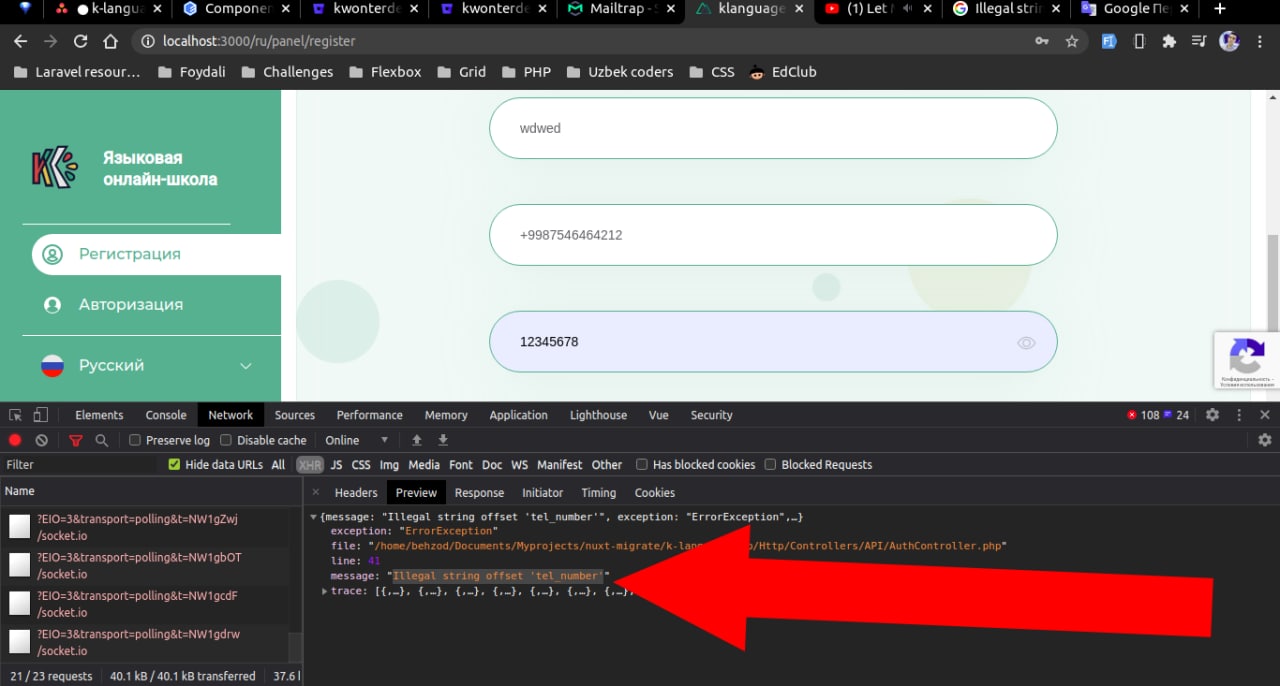This screenshot has width=1280, height=686.
Task: Show password with the eye icon
Action: click(1026, 342)
